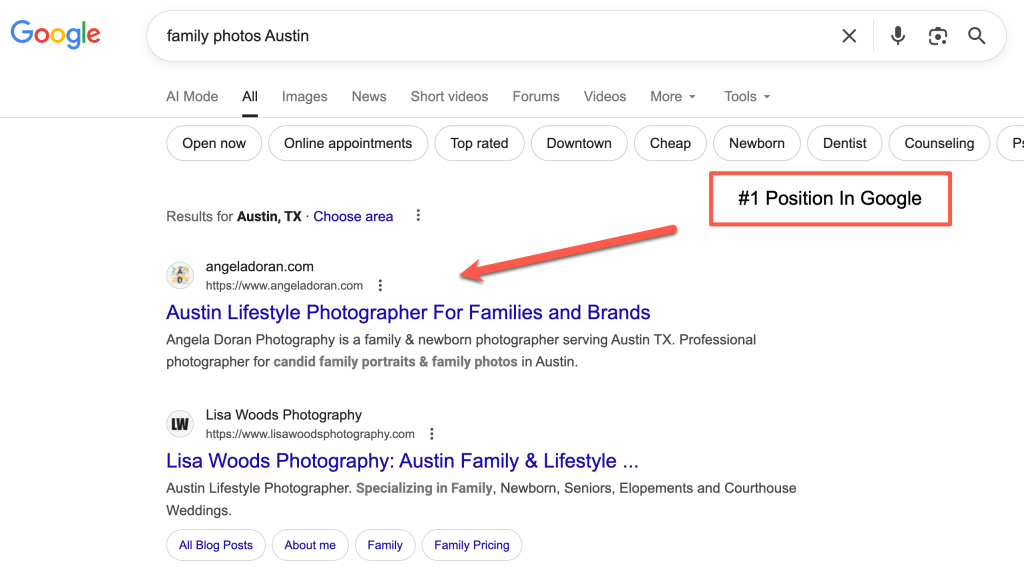Click the angeladoran.com site favicon

pos(180,276)
